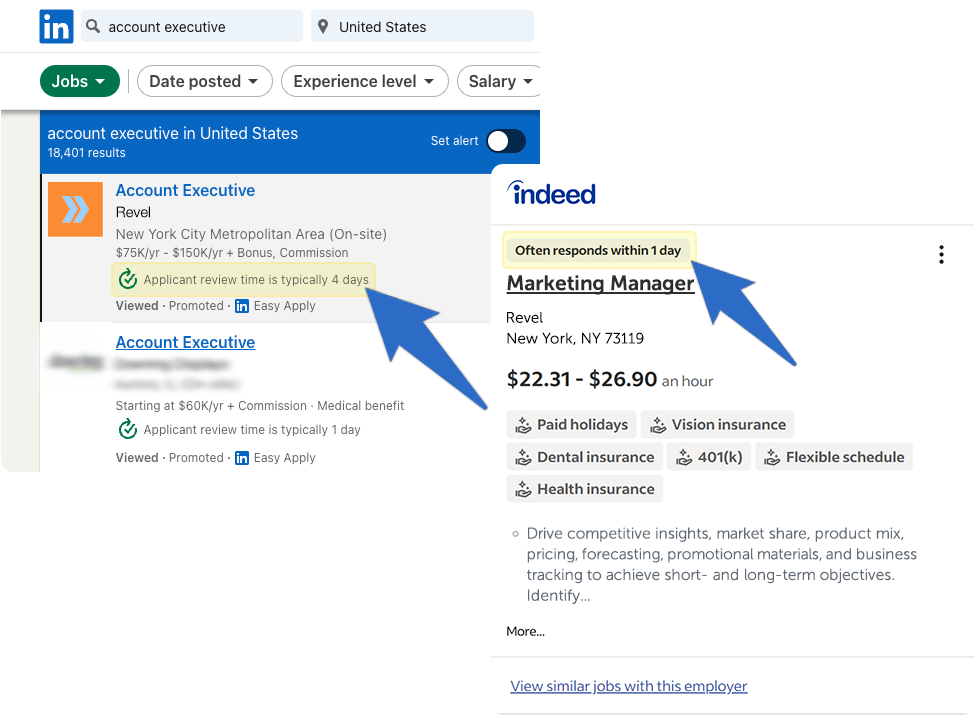Click the review time icon for Revel job

[x=128, y=279]
